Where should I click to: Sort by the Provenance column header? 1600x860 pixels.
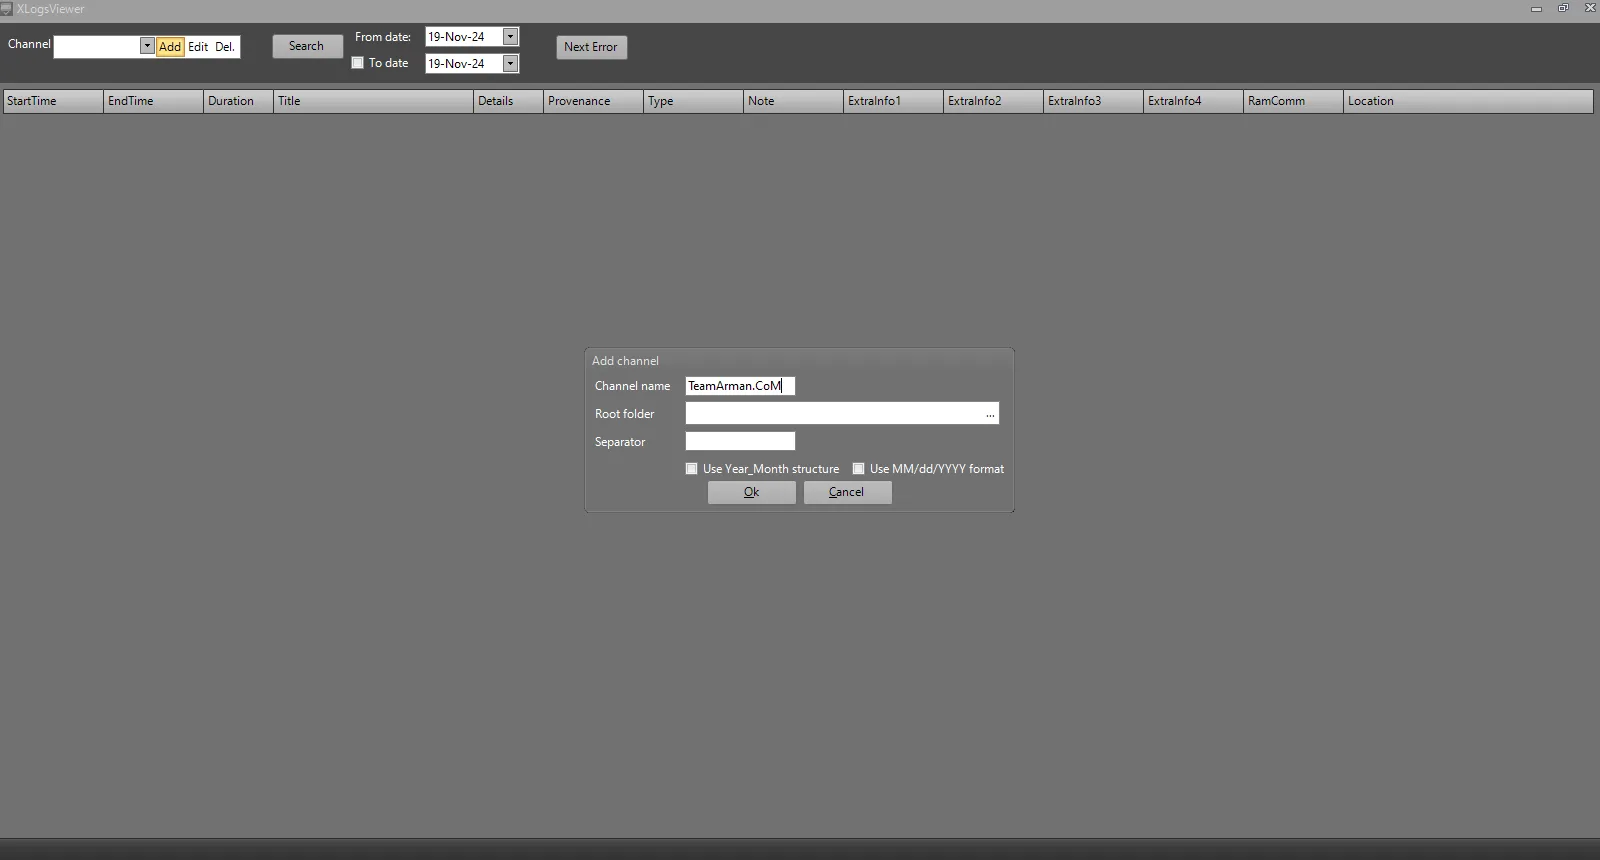point(593,101)
